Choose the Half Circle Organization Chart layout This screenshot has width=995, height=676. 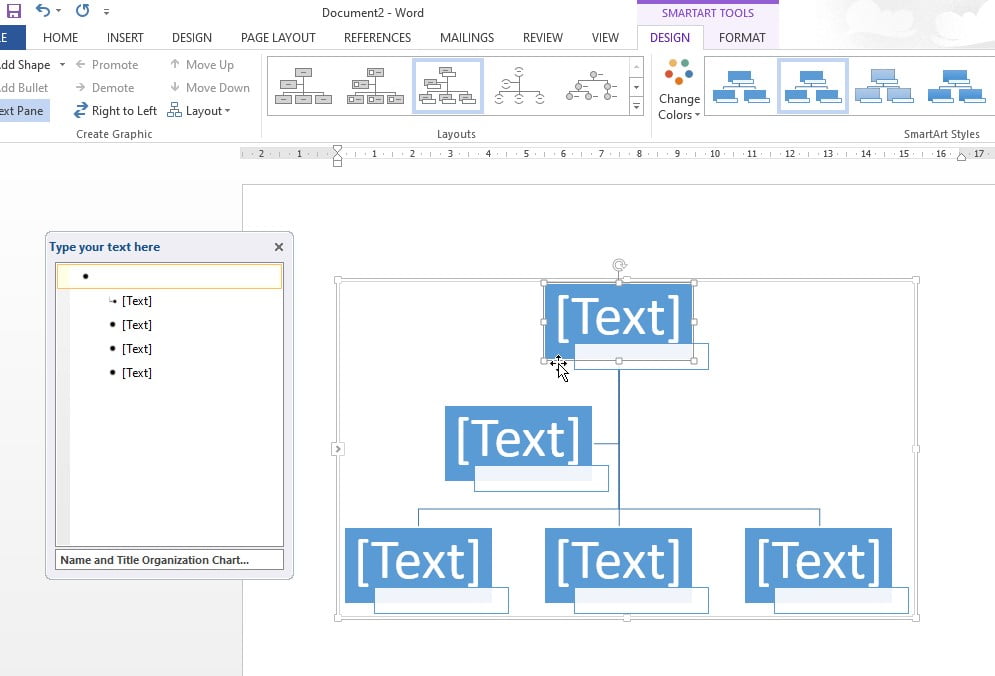click(520, 85)
